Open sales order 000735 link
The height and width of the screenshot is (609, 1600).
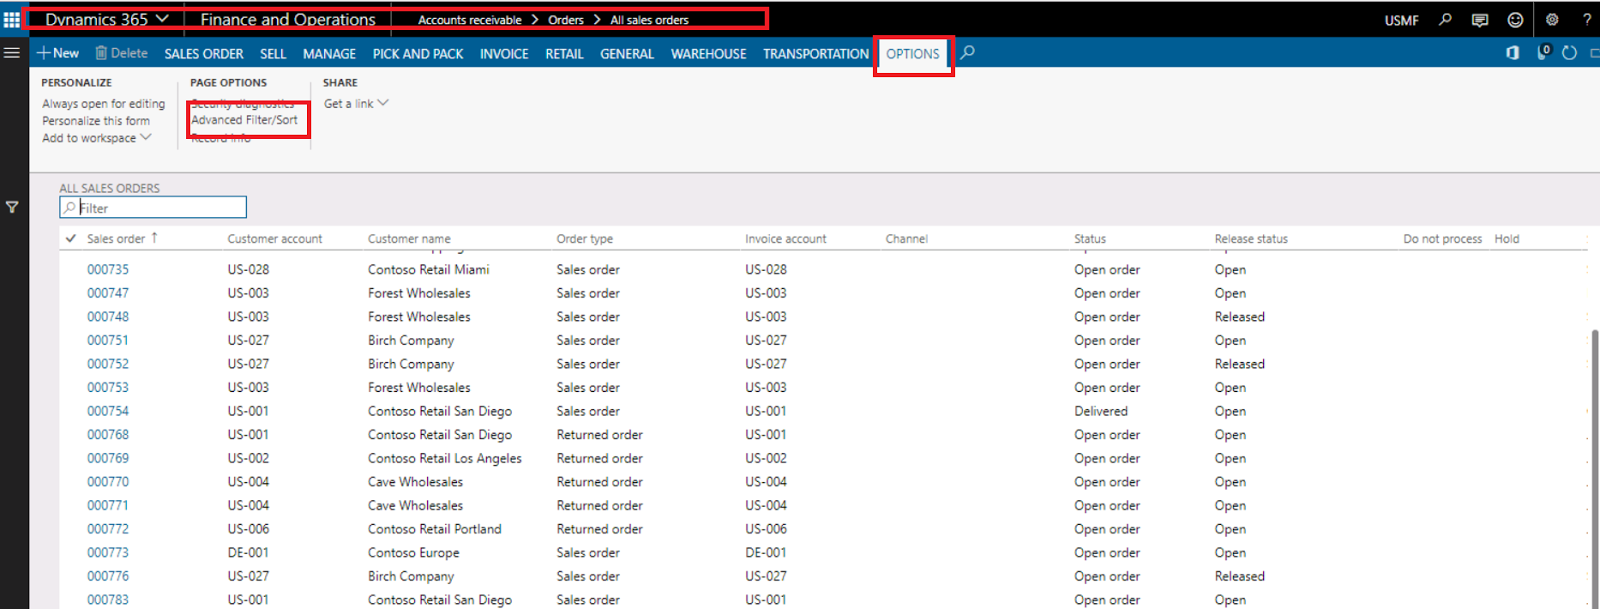[x=107, y=270]
